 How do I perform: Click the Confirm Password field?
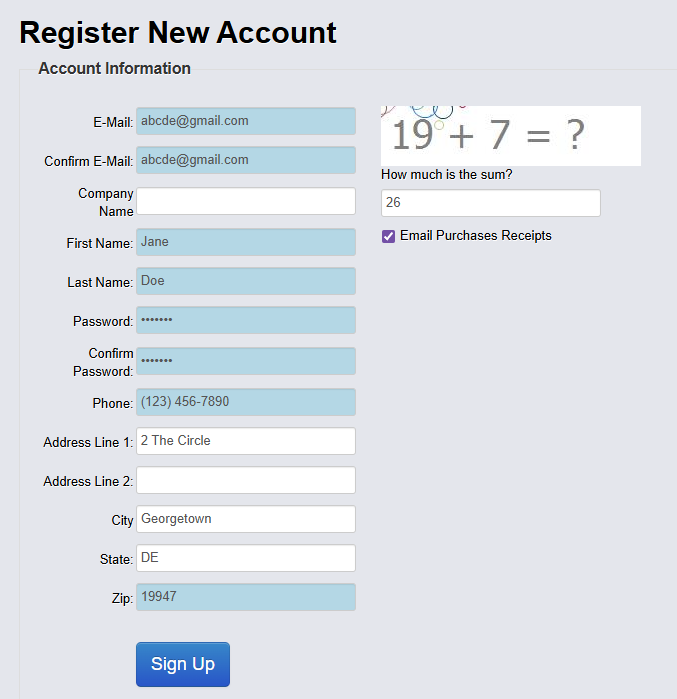tap(246, 361)
